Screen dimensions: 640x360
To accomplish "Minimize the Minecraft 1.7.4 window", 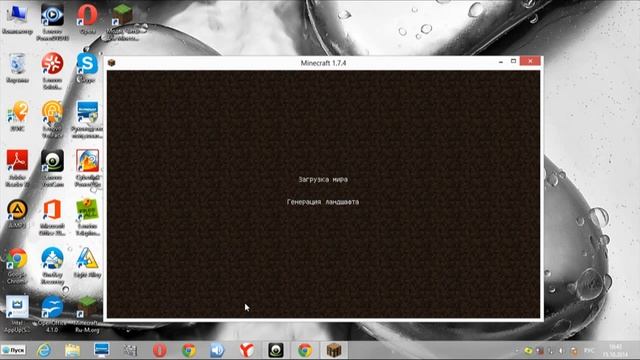I will (500, 62).
